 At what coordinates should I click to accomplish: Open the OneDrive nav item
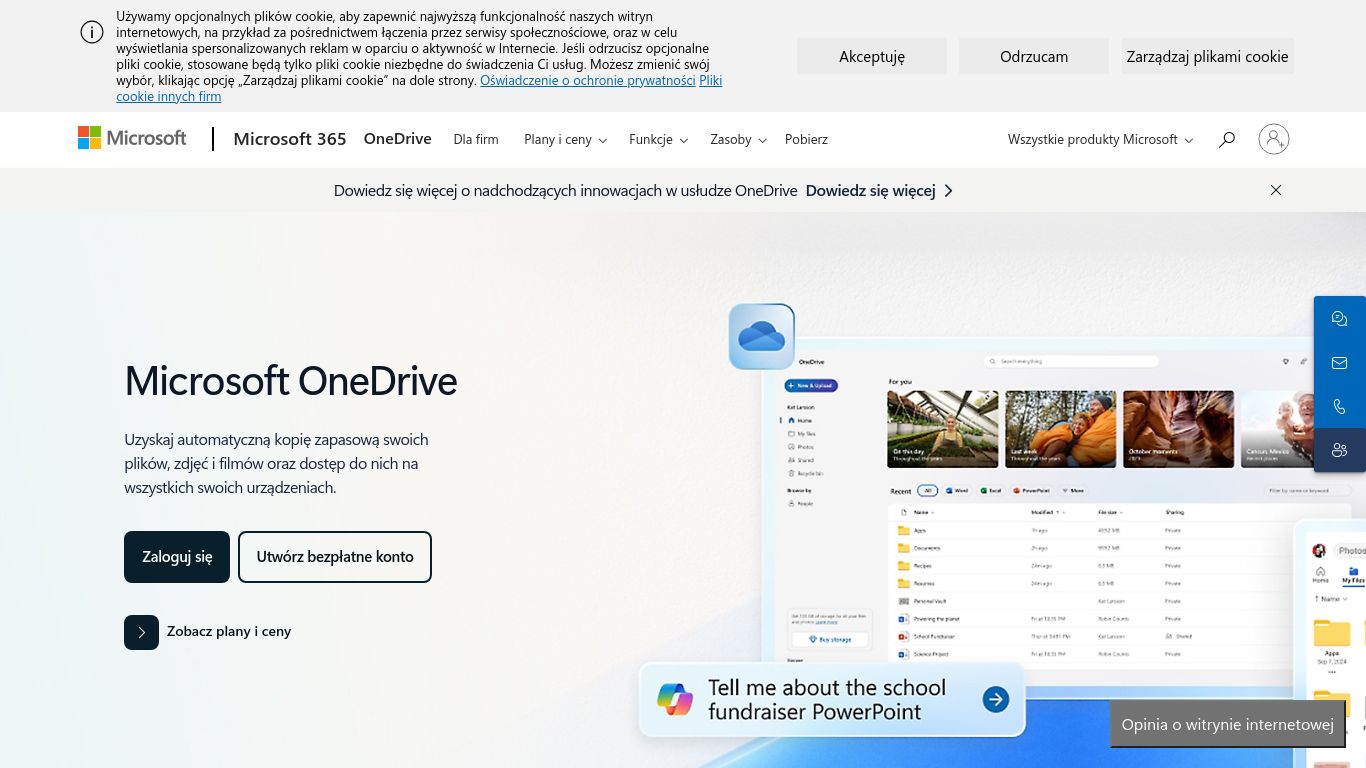(x=398, y=139)
